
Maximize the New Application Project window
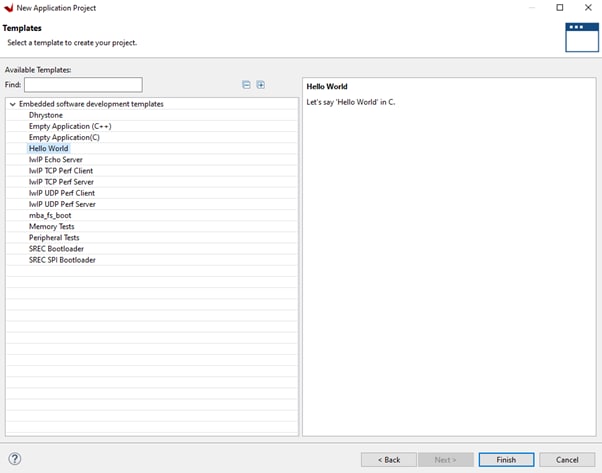559,8
